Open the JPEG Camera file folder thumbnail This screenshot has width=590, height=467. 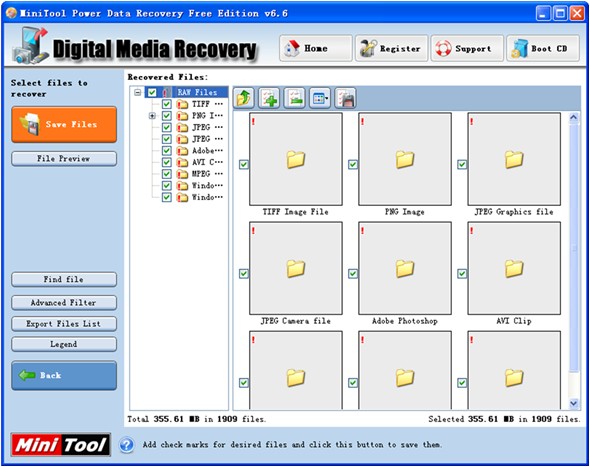(x=296, y=268)
